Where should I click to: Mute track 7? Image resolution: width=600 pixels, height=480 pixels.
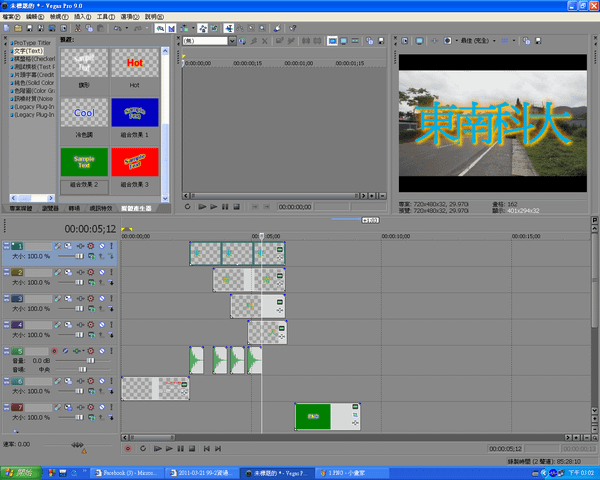point(102,407)
